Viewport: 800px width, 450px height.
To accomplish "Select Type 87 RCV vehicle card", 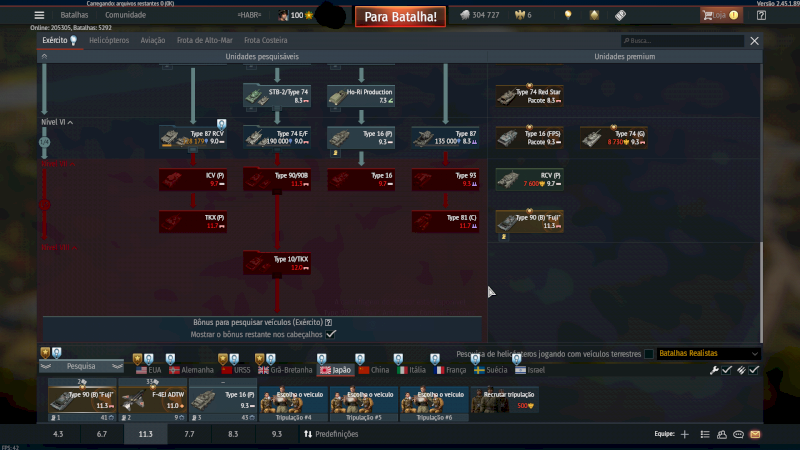I will (x=193, y=138).
